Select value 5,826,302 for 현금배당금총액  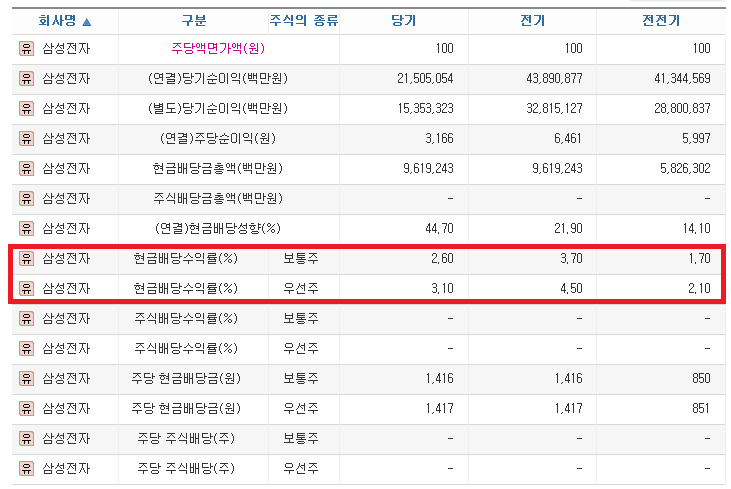coord(685,168)
